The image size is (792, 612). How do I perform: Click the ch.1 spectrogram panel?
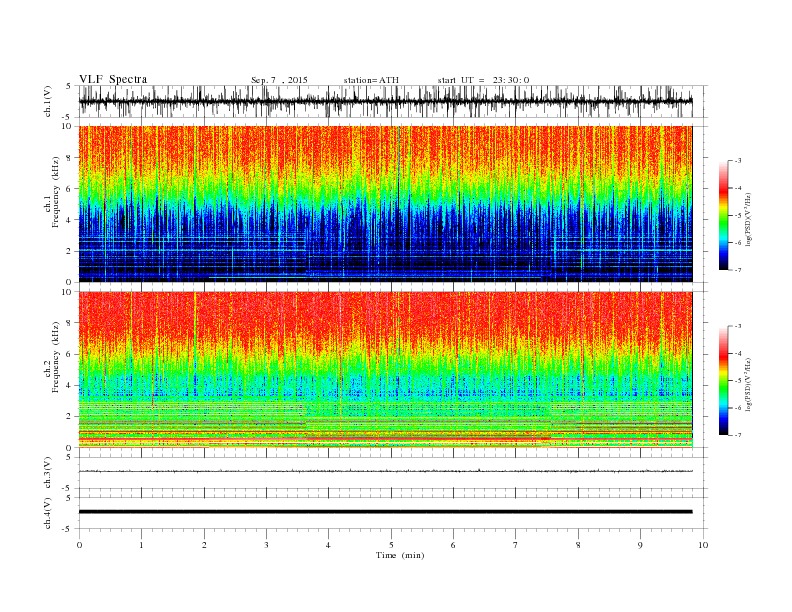coord(385,204)
